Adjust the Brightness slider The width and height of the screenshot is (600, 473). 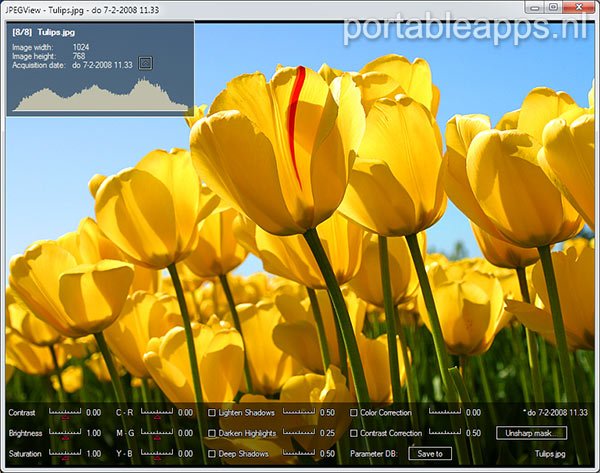[65, 434]
